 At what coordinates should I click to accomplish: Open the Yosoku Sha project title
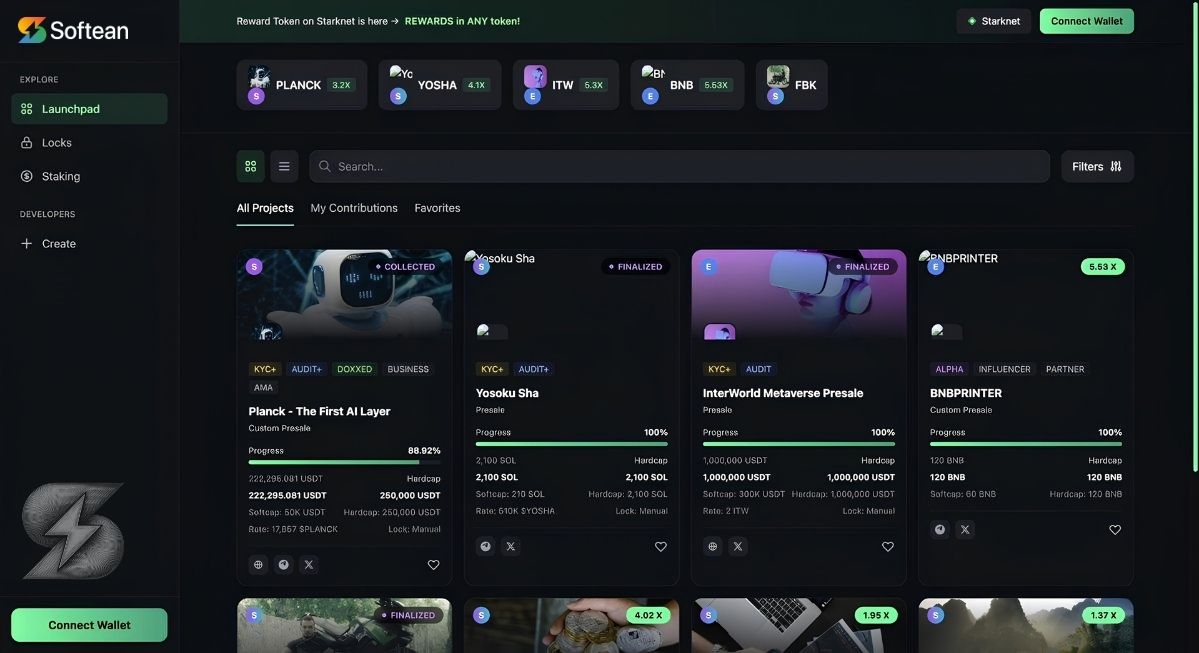click(507, 393)
